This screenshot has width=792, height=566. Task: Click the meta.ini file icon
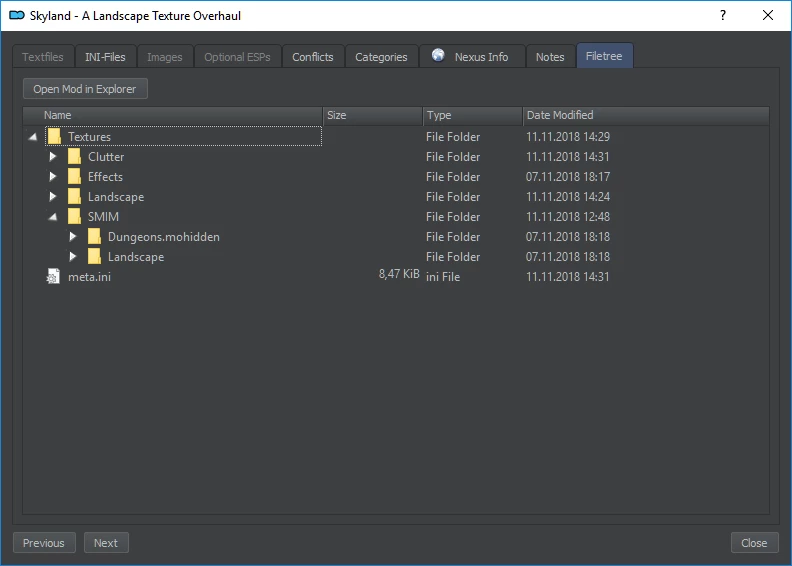click(x=53, y=276)
